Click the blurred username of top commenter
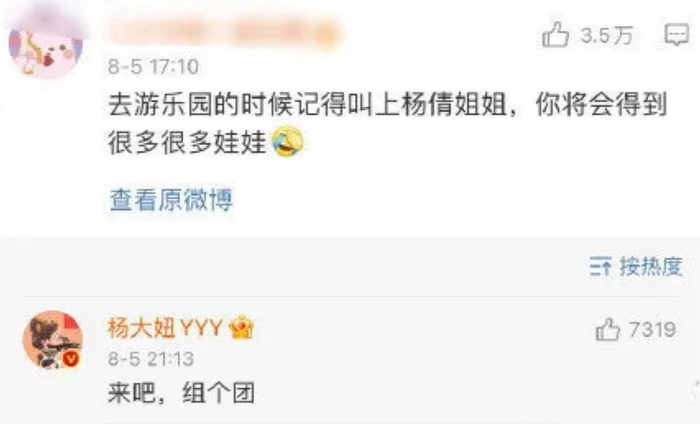 coord(225,32)
